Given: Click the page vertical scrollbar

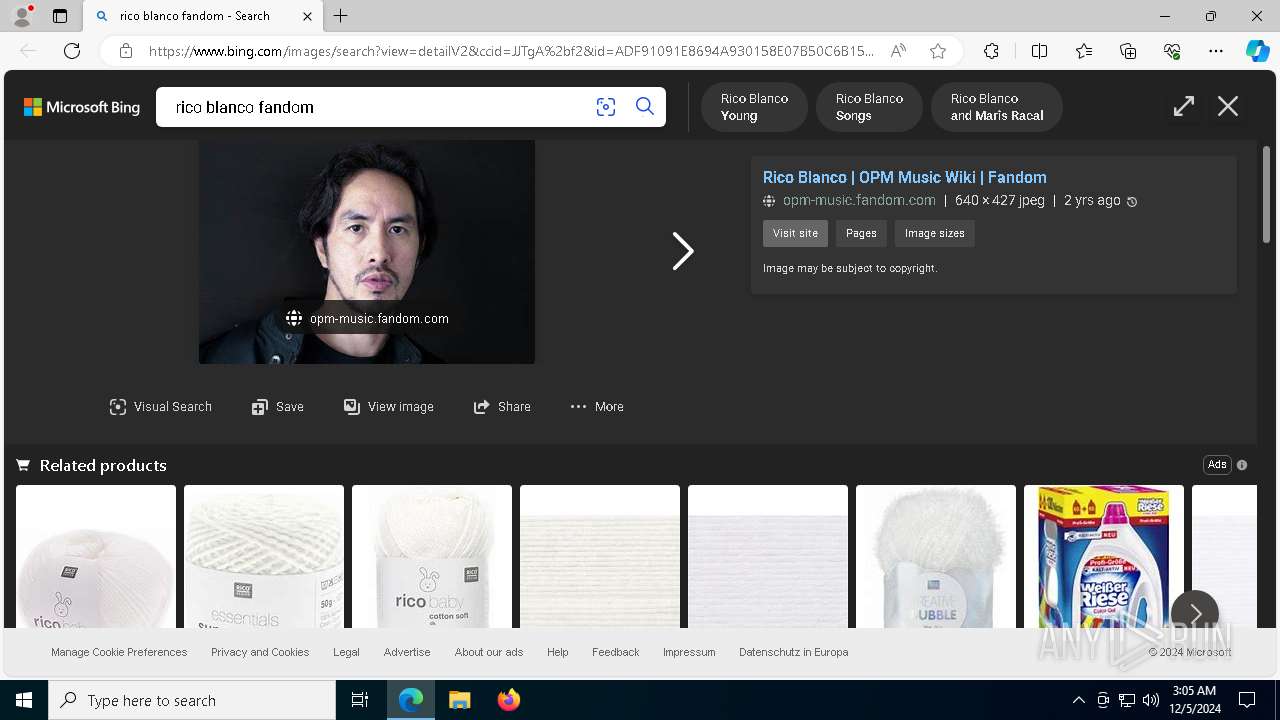Looking at the screenshot, I should pyautogui.click(x=1267, y=194).
